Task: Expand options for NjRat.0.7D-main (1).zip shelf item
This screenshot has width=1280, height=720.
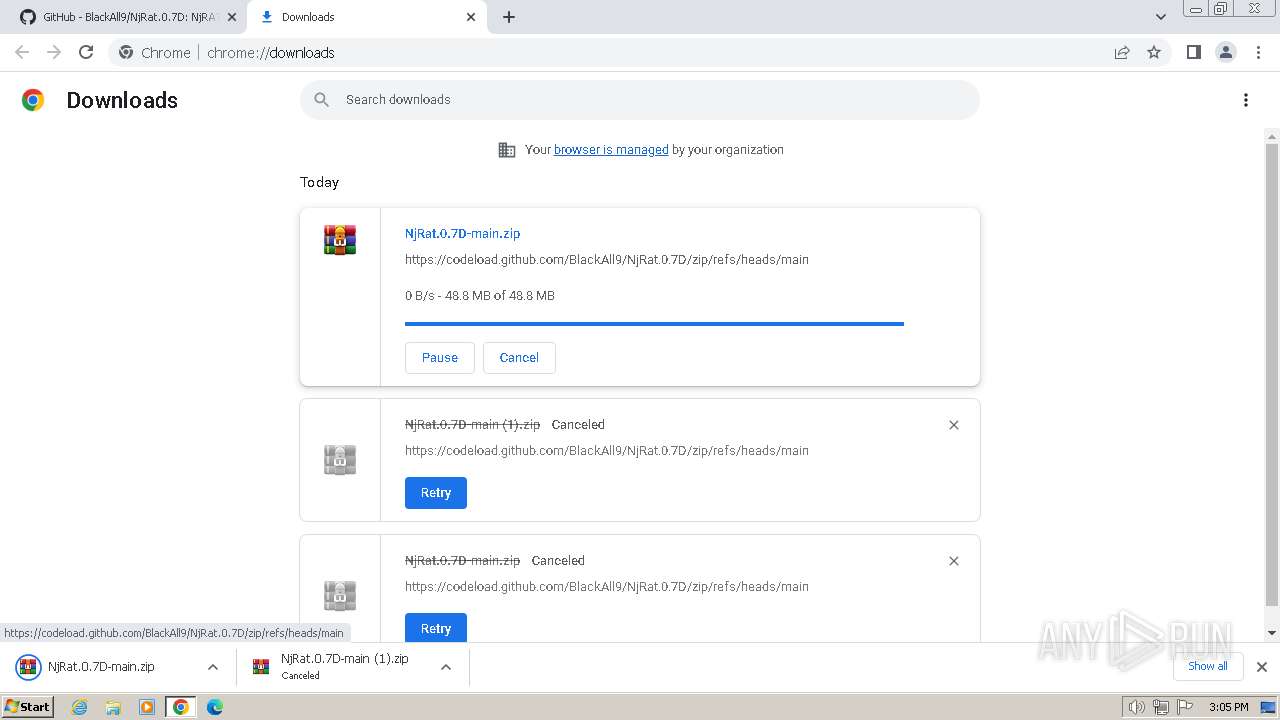Action: (x=446, y=667)
